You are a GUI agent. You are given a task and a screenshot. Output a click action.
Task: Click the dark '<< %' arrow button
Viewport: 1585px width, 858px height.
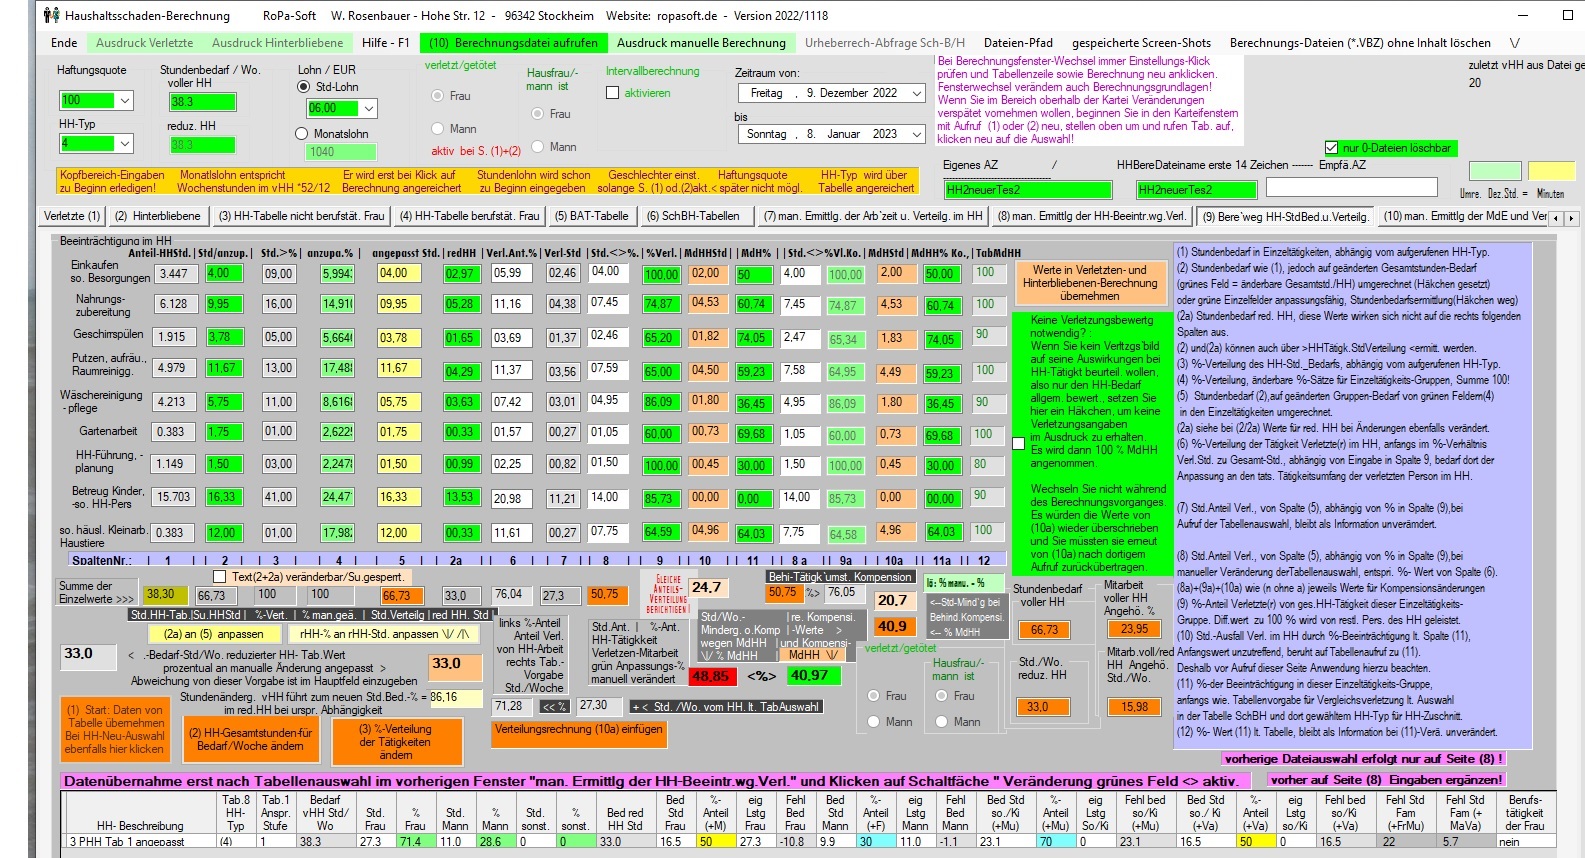(554, 707)
